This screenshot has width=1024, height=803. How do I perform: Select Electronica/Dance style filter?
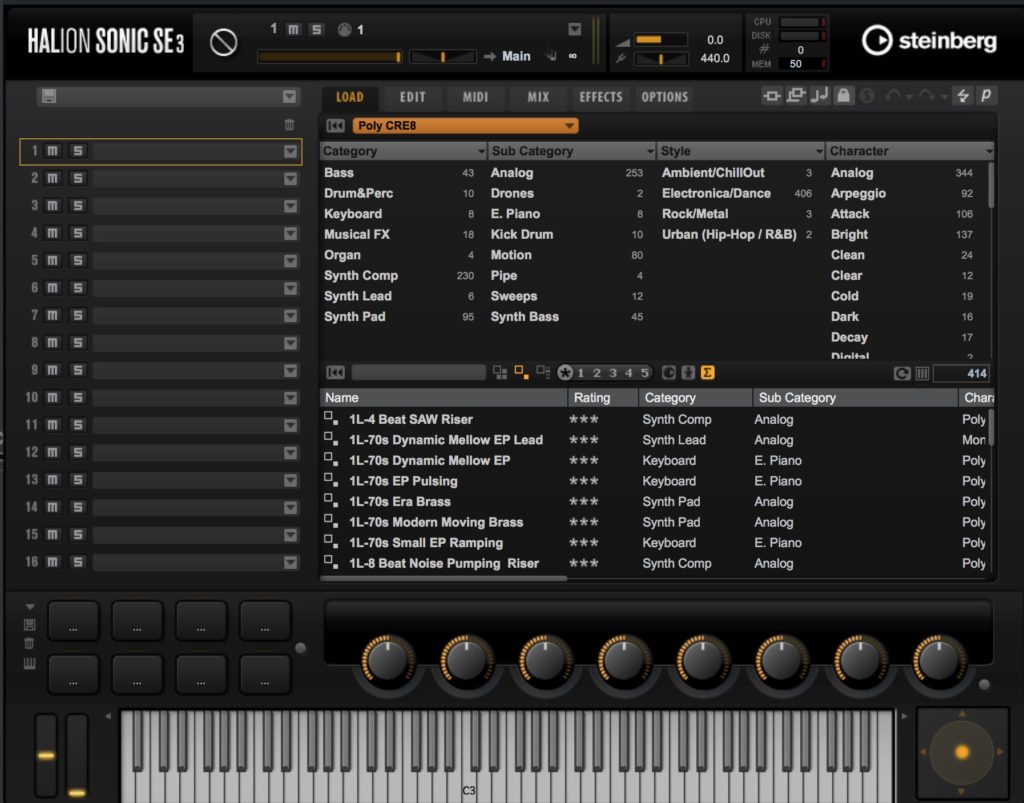[x=716, y=193]
